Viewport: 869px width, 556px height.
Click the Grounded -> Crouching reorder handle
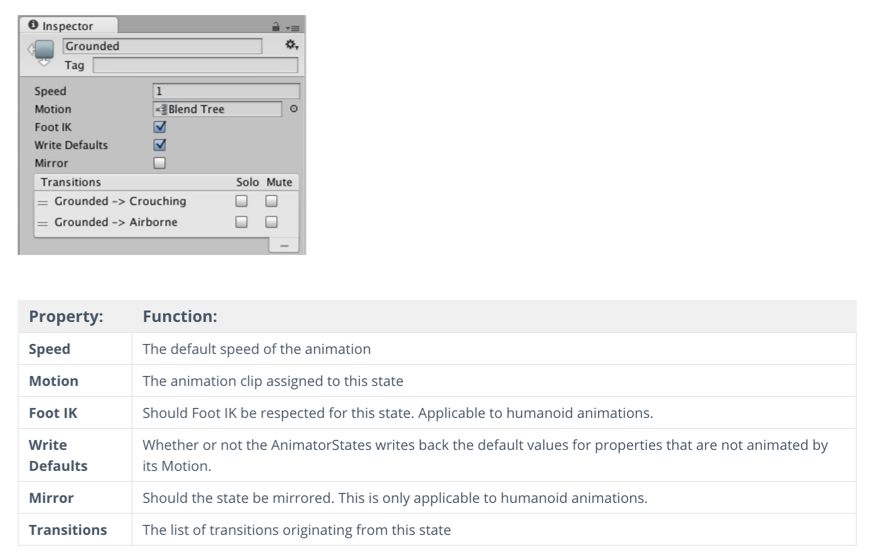pyautogui.click(x=43, y=202)
